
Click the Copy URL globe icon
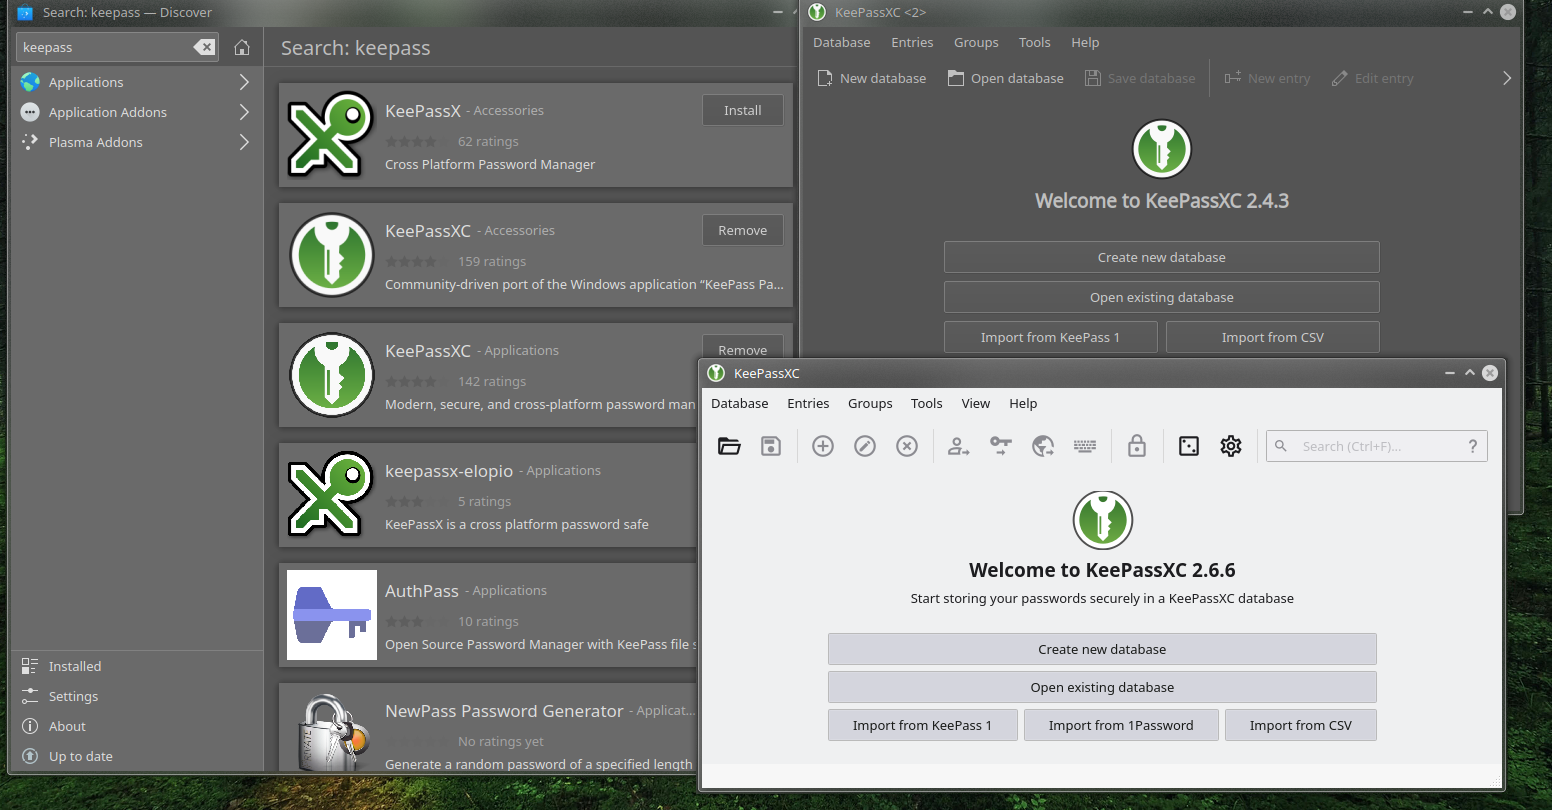point(1042,446)
